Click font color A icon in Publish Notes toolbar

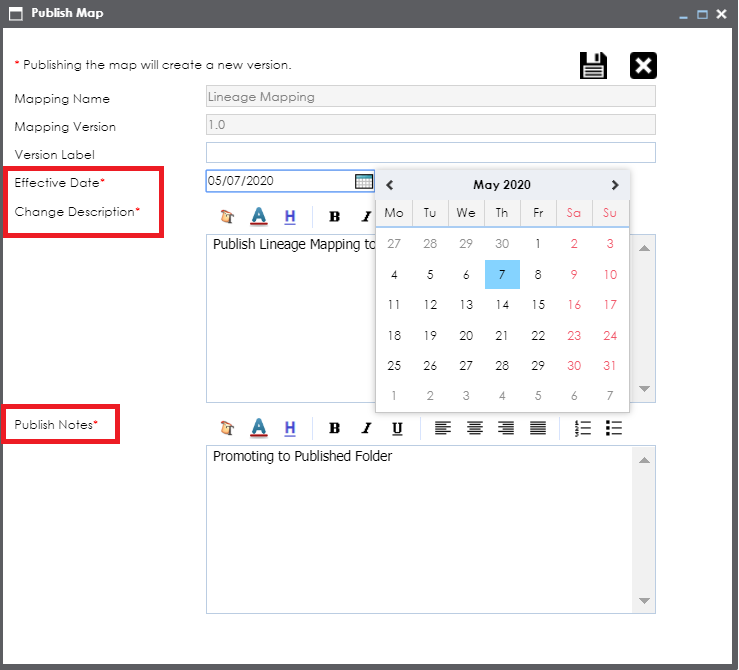click(259, 428)
